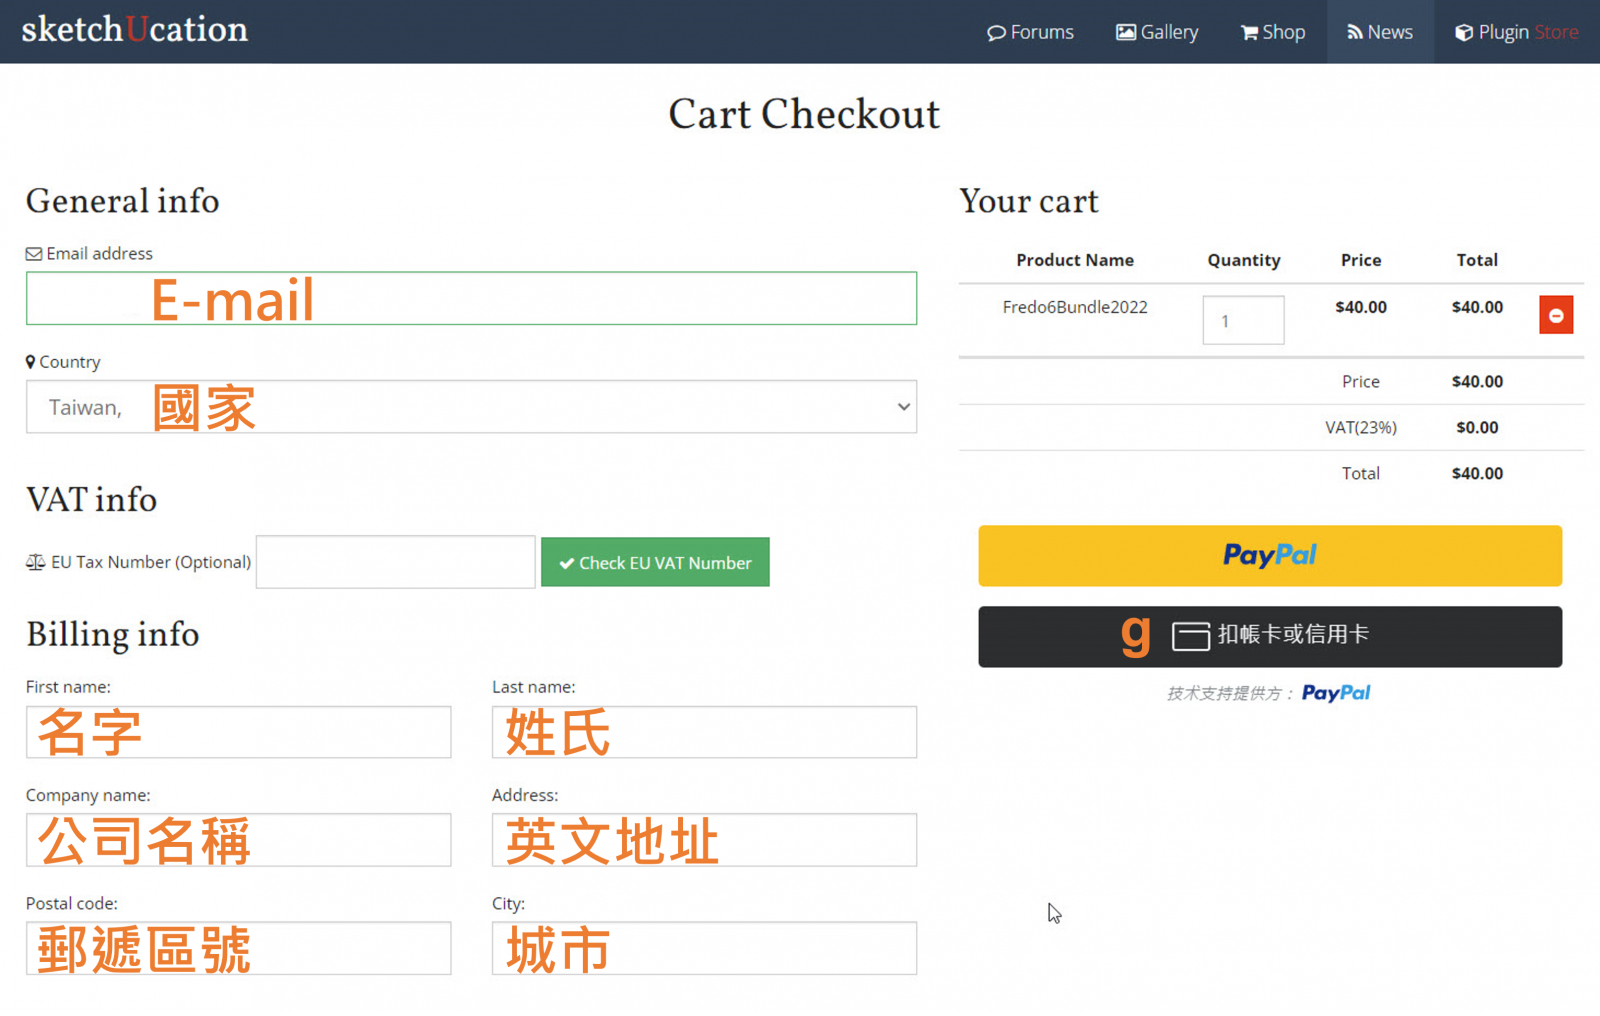
Task: Click the credit card icon on the black button
Action: tap(1191, 636)
